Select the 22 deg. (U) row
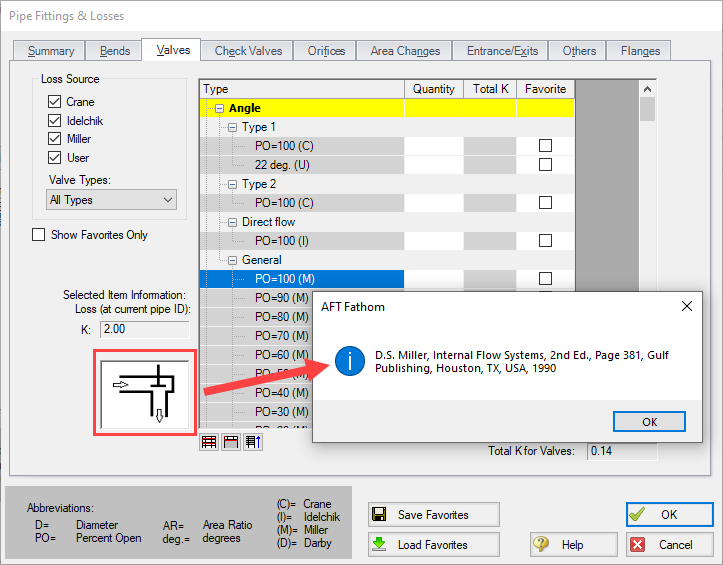The height and width of the screenshot is (565, 723). [302, 165]
